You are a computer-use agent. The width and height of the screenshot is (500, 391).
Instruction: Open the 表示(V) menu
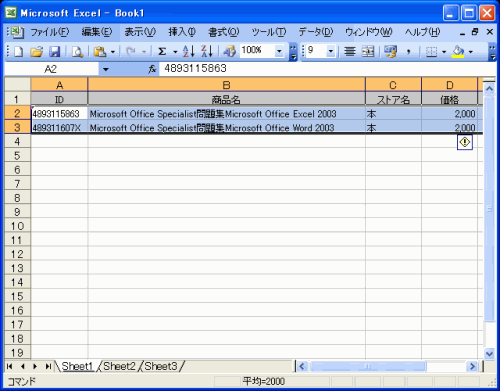[x=140, y=32]
